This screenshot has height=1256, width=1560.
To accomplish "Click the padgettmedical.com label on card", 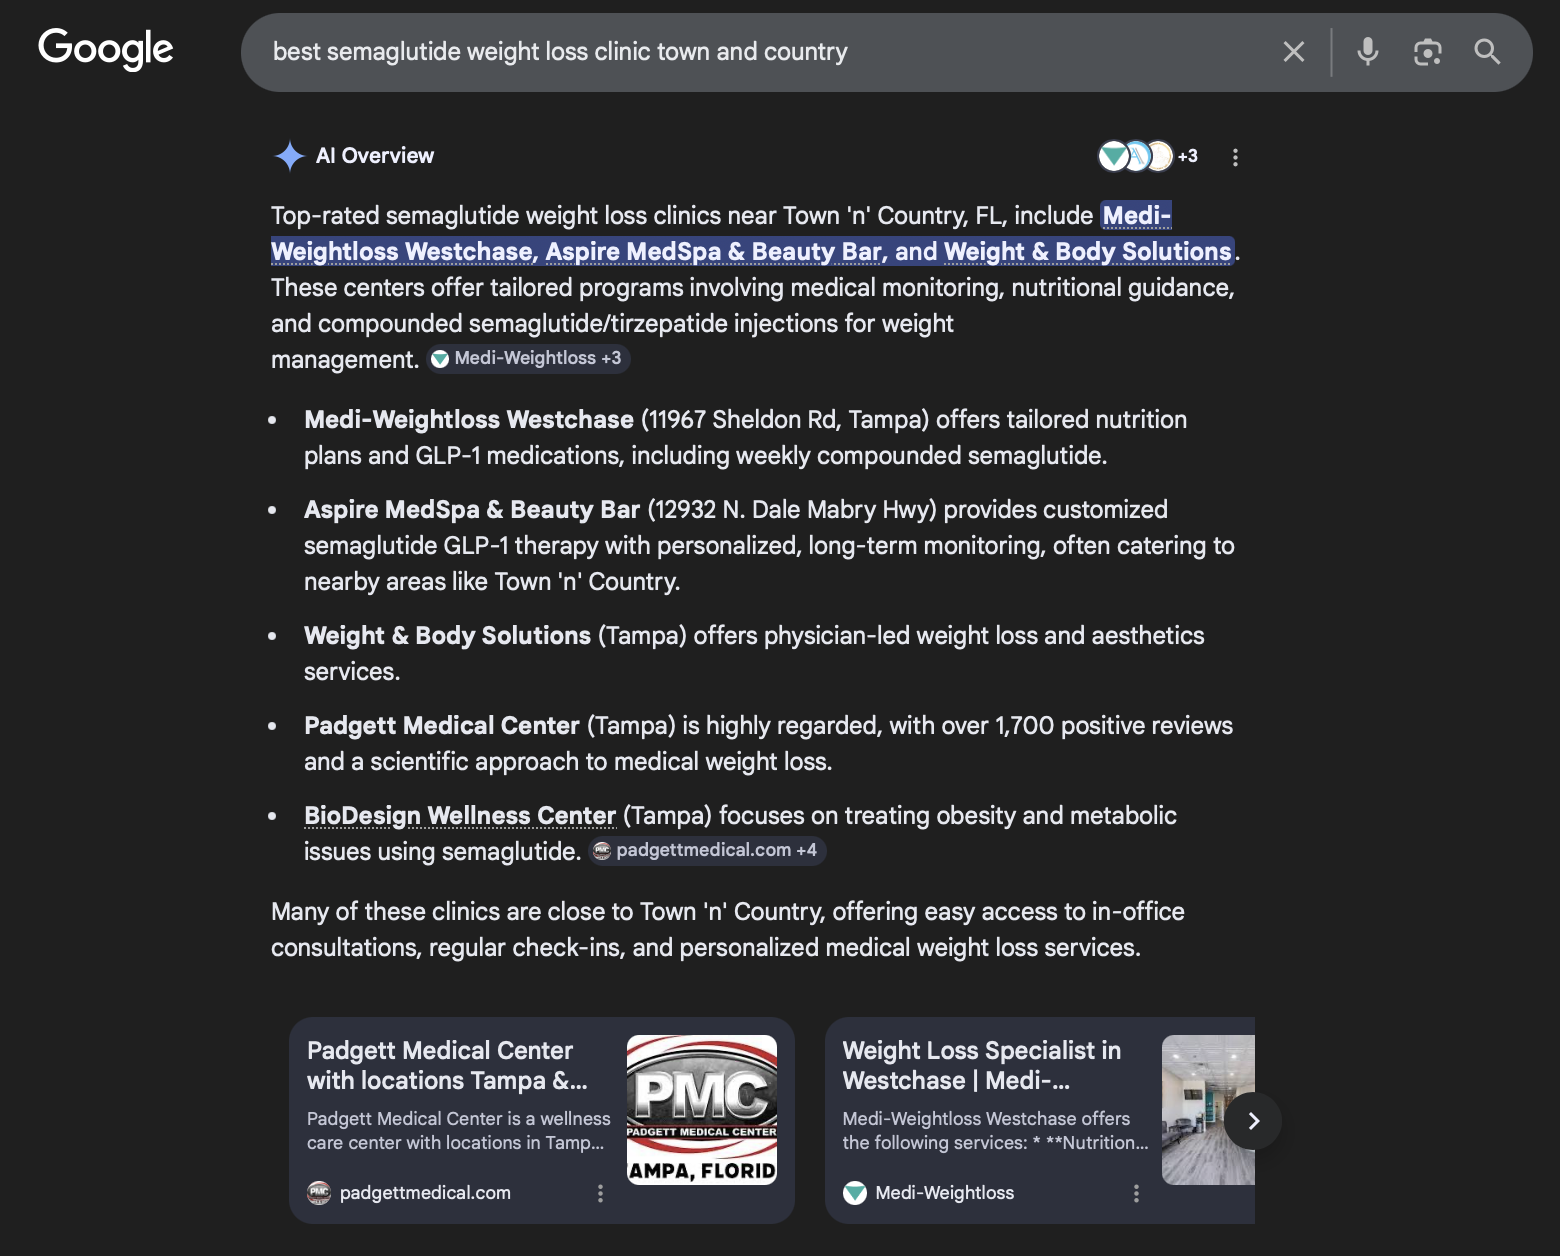I will (x=425, y=1193).
